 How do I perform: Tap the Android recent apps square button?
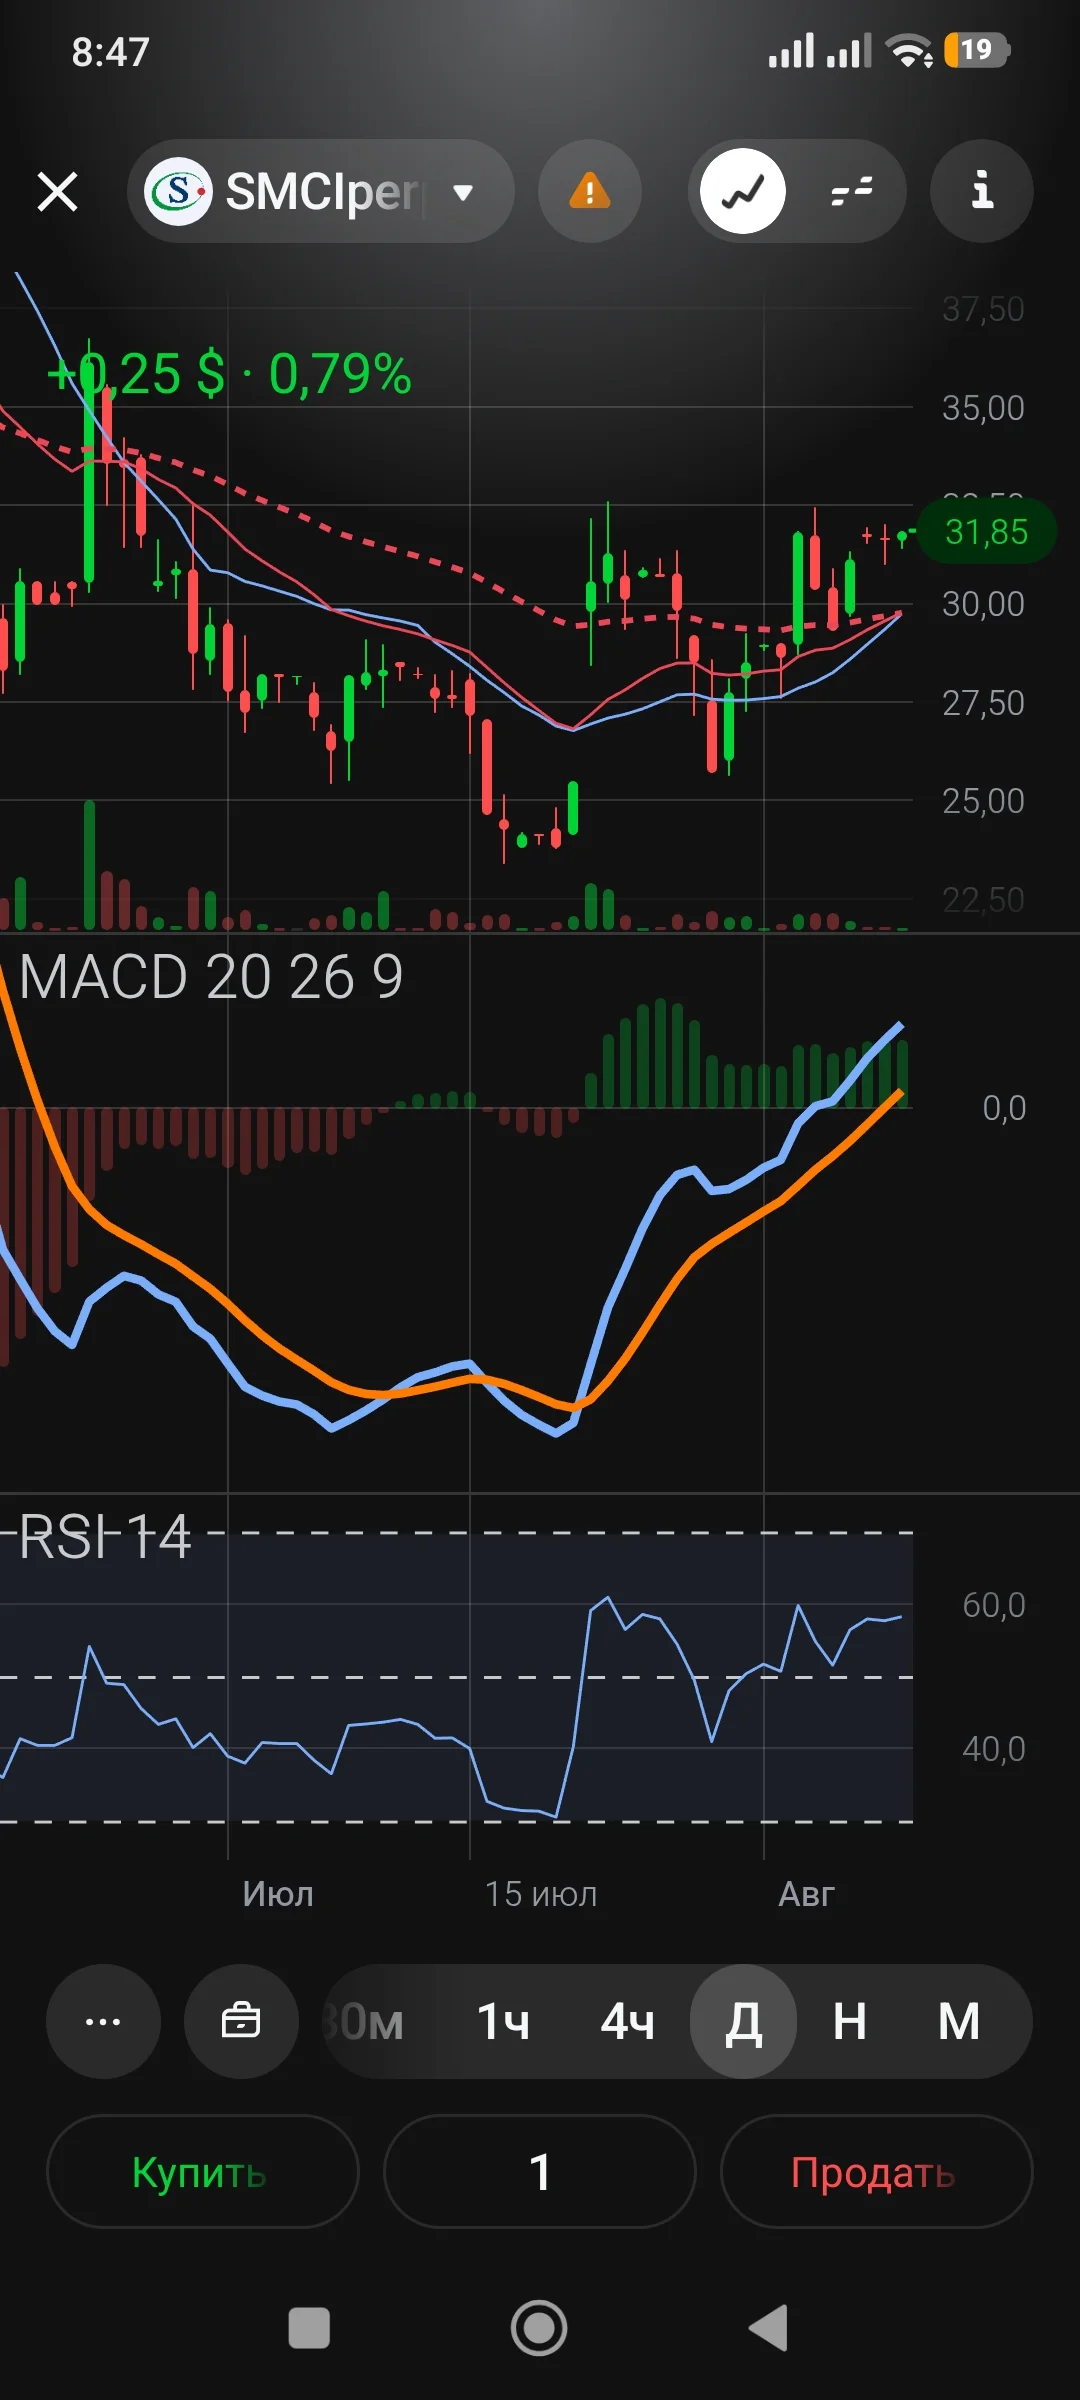[x=309, y=2328]
